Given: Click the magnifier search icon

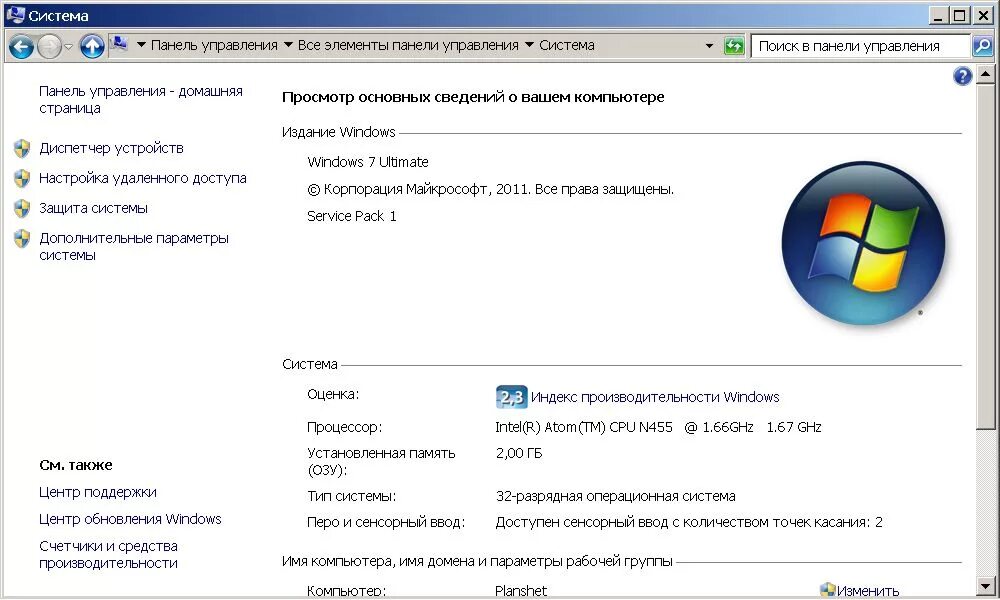Looking at the screenshot, I should click(982, 46).
